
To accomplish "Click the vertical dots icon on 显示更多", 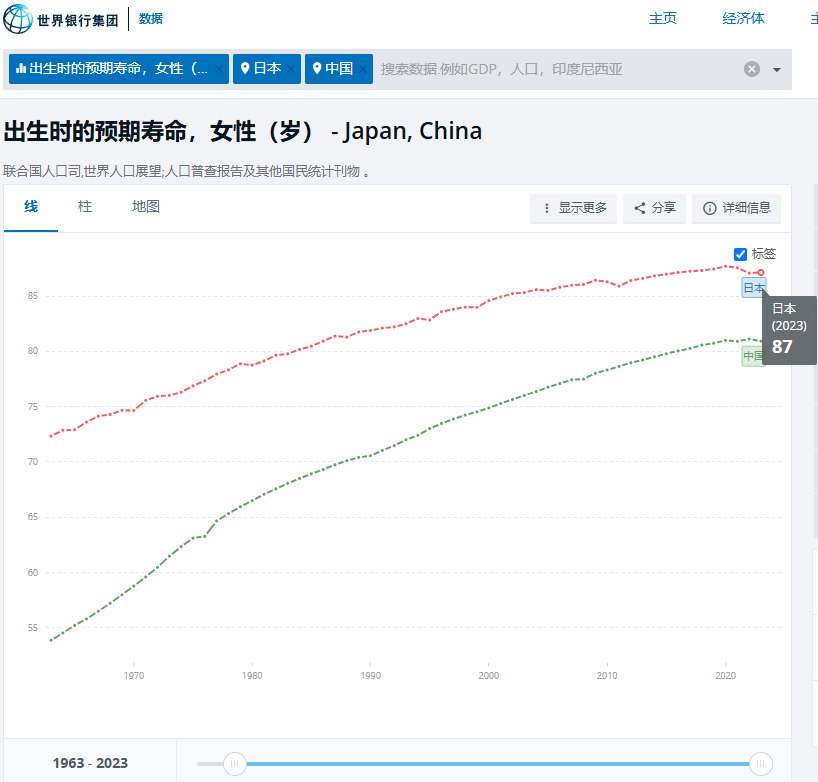I will 547,208.
